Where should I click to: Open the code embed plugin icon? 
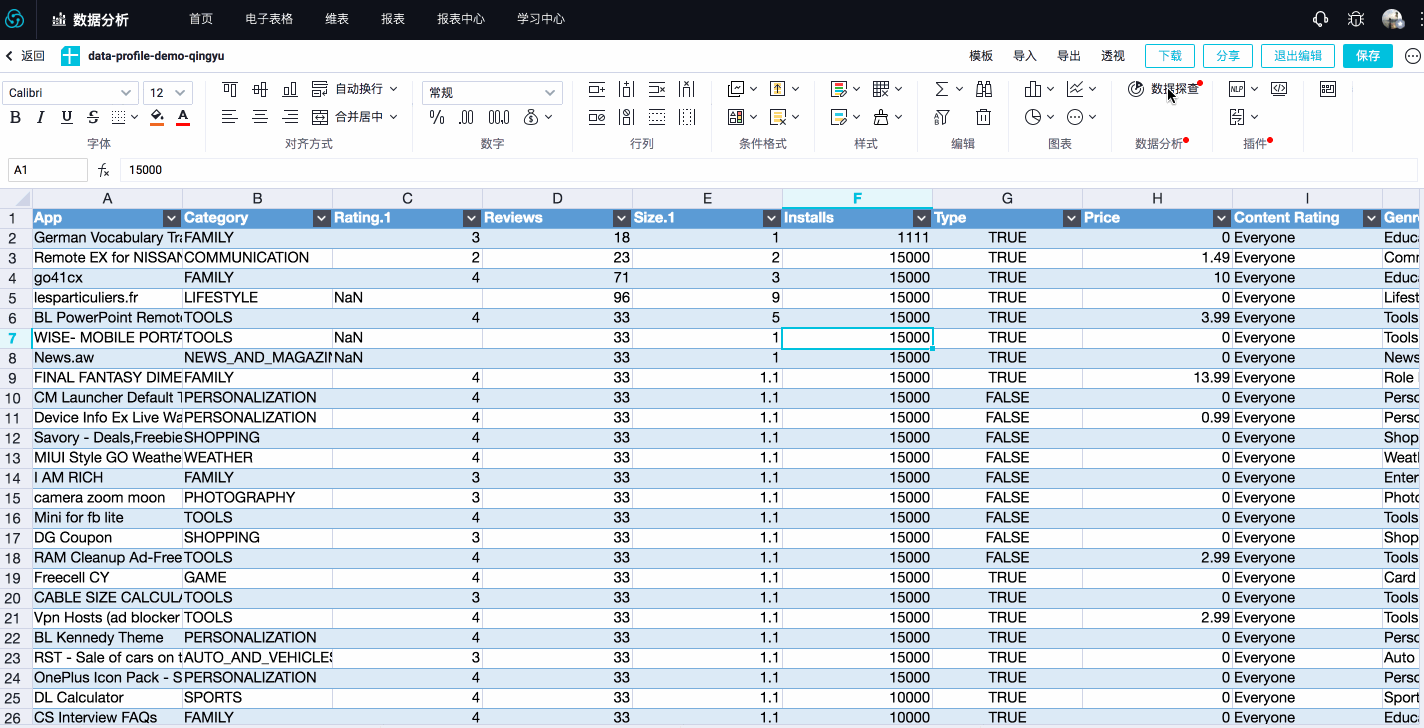click(1279, 89)
